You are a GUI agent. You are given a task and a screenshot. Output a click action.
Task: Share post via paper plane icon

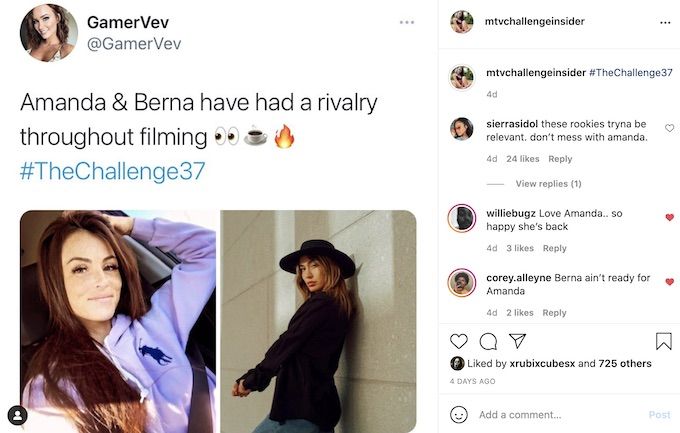[517, 341]
